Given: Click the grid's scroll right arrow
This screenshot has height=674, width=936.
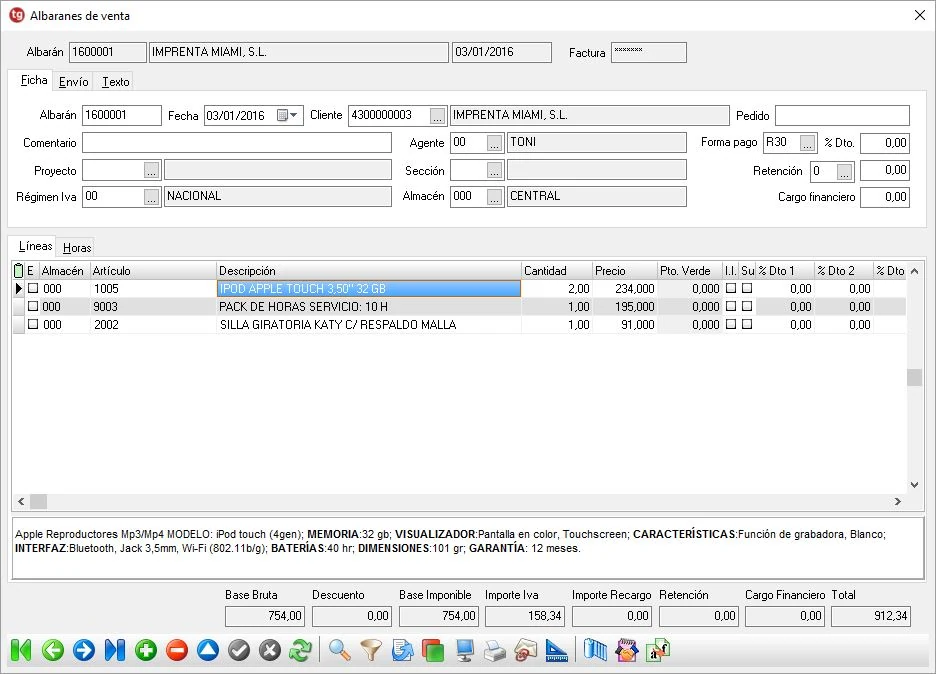Looking at the screenshot, I should click(898, 501).
